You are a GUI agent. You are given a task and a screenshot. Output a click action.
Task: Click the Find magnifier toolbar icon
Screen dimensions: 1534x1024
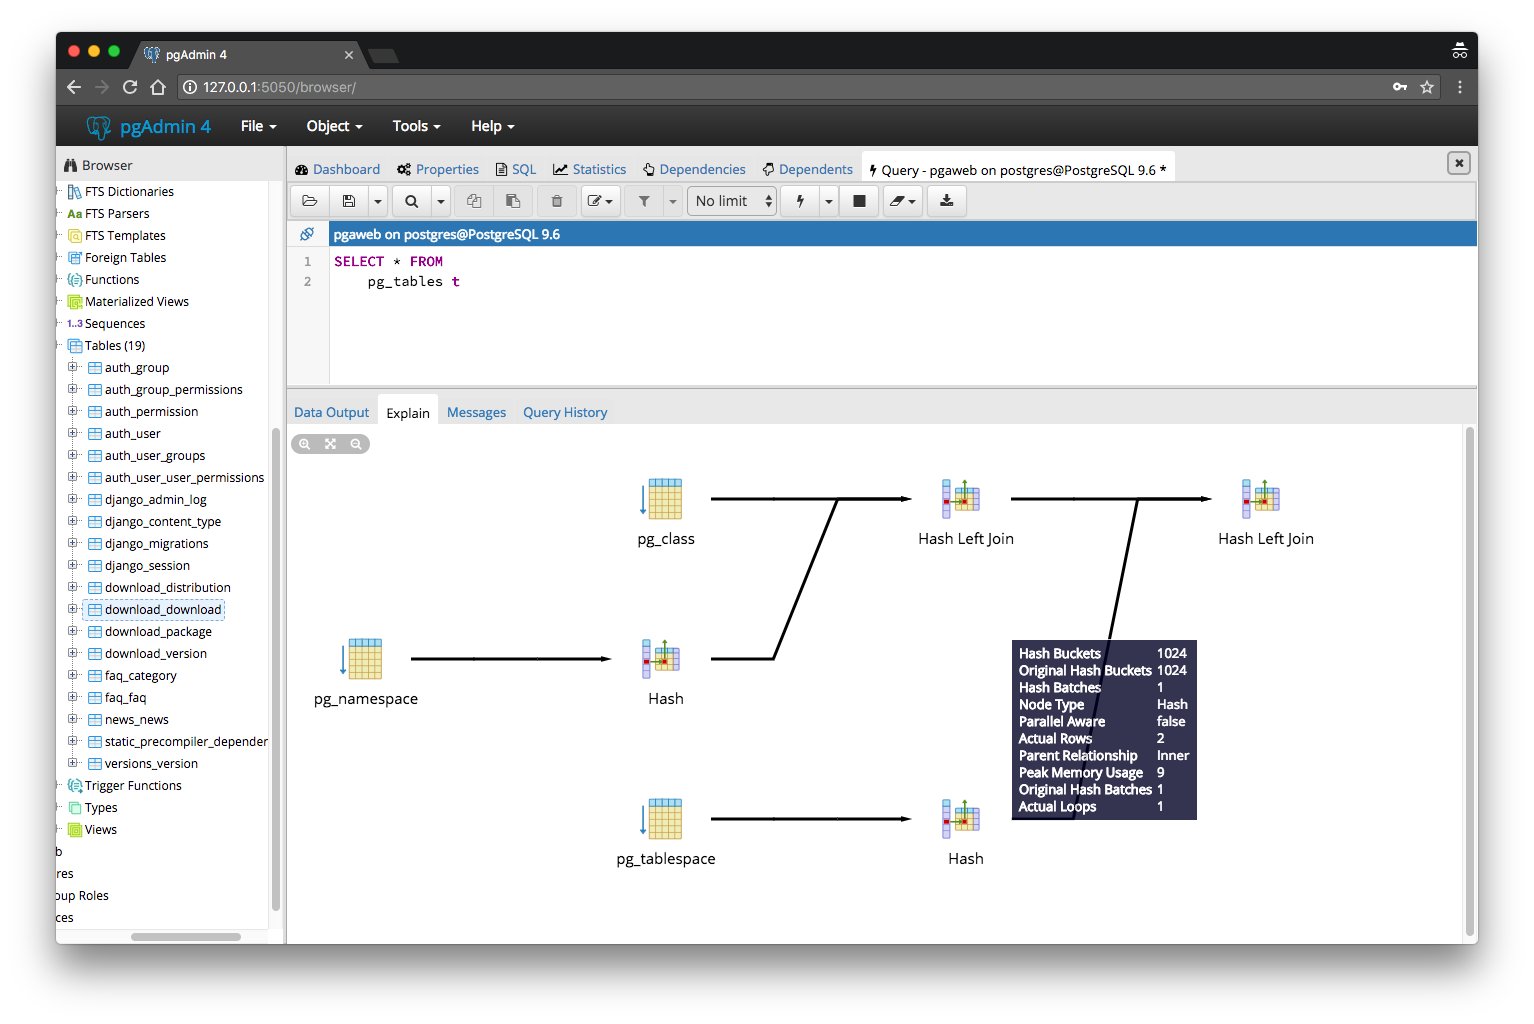[411, 201]
